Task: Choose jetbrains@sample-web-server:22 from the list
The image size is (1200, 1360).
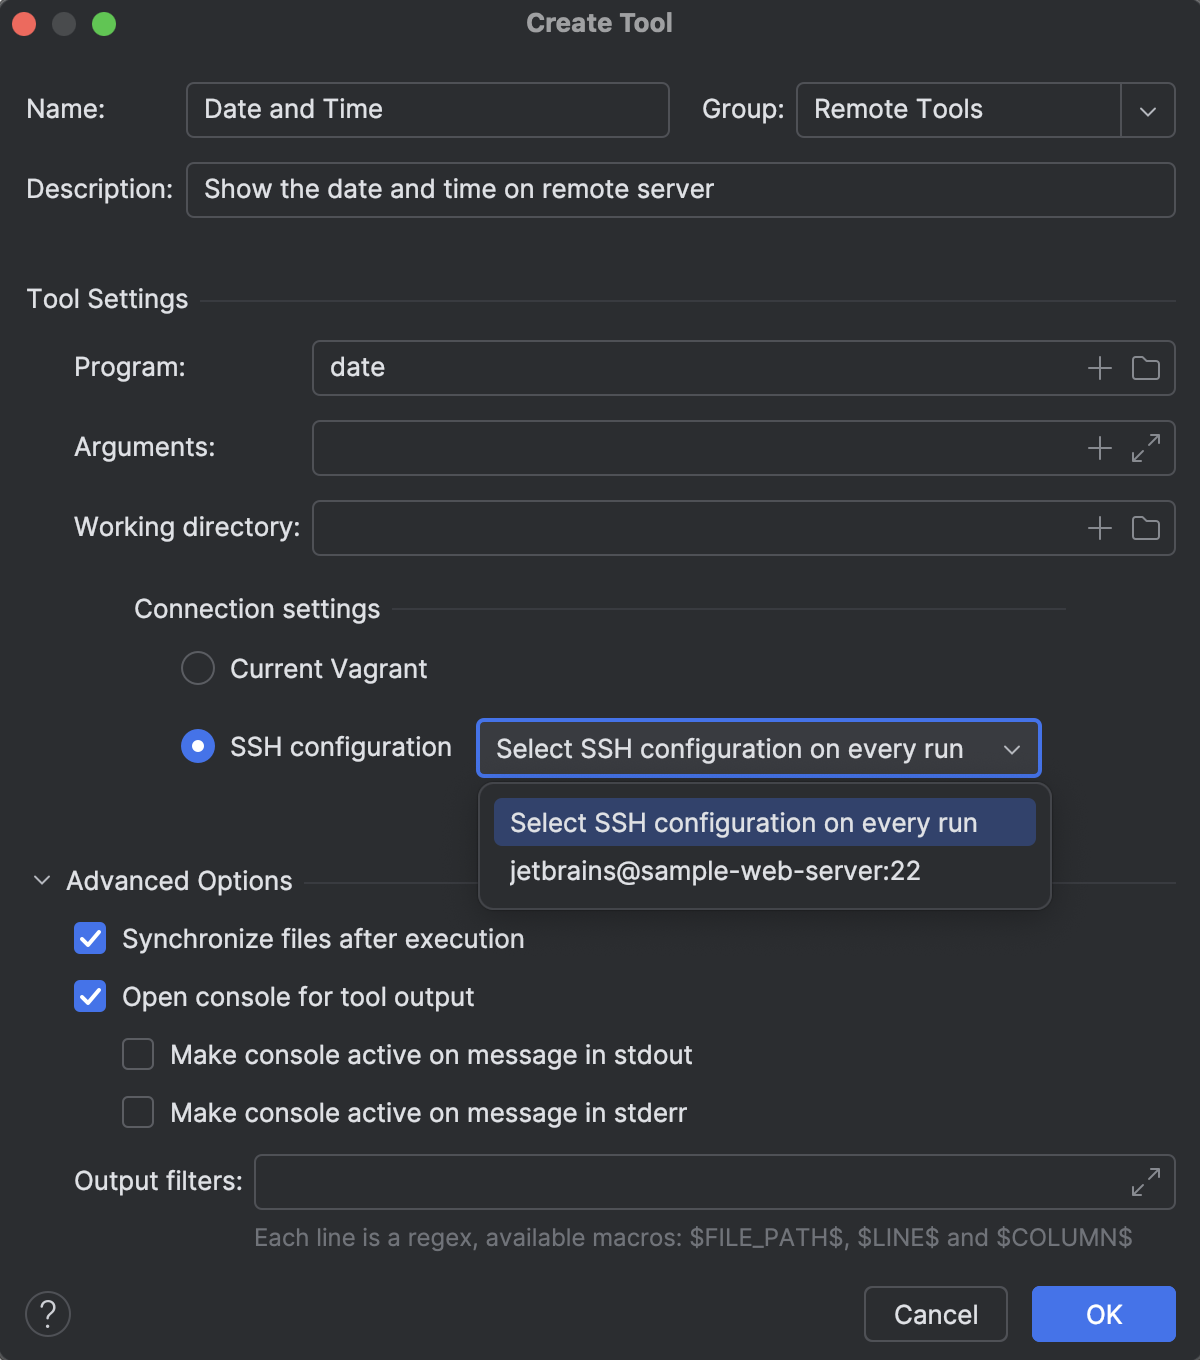Action: [x=714, y=870]
